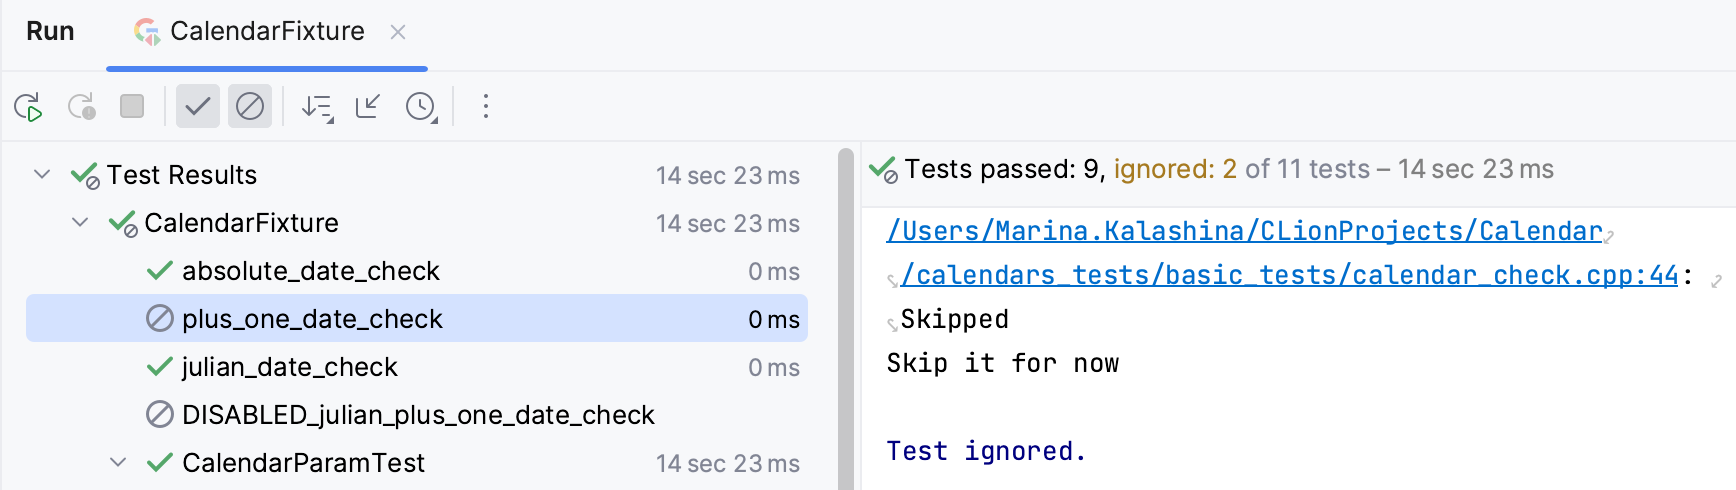1736x490 pixels.
Task: Collapse the Test Results root node
Action: click(42, 174)
